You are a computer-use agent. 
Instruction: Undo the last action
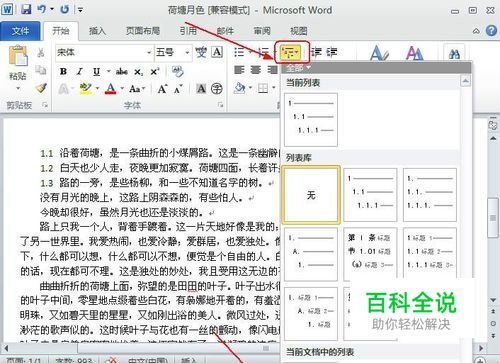pyautogui.click(x=42, y=9)
